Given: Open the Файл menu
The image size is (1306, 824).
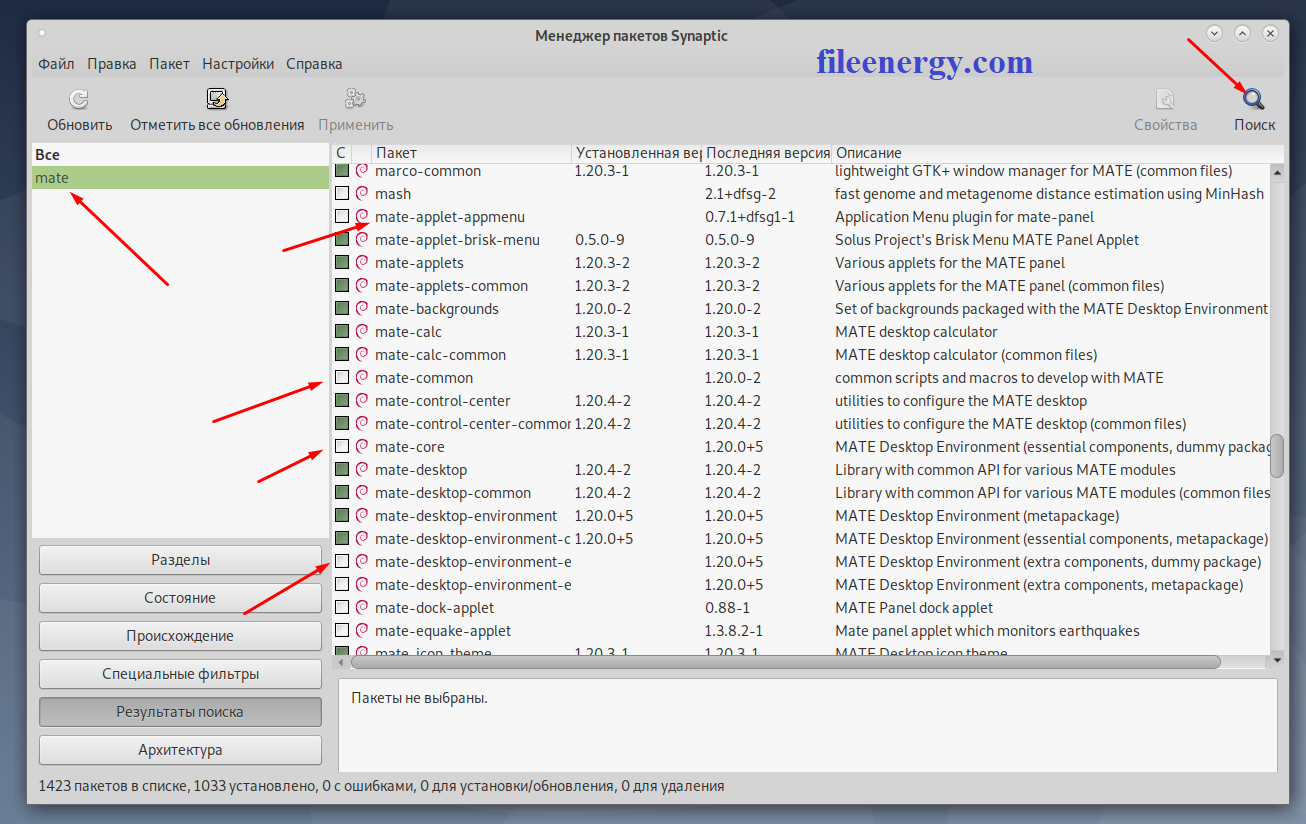Looking at the screenshot, I should 56,63.
